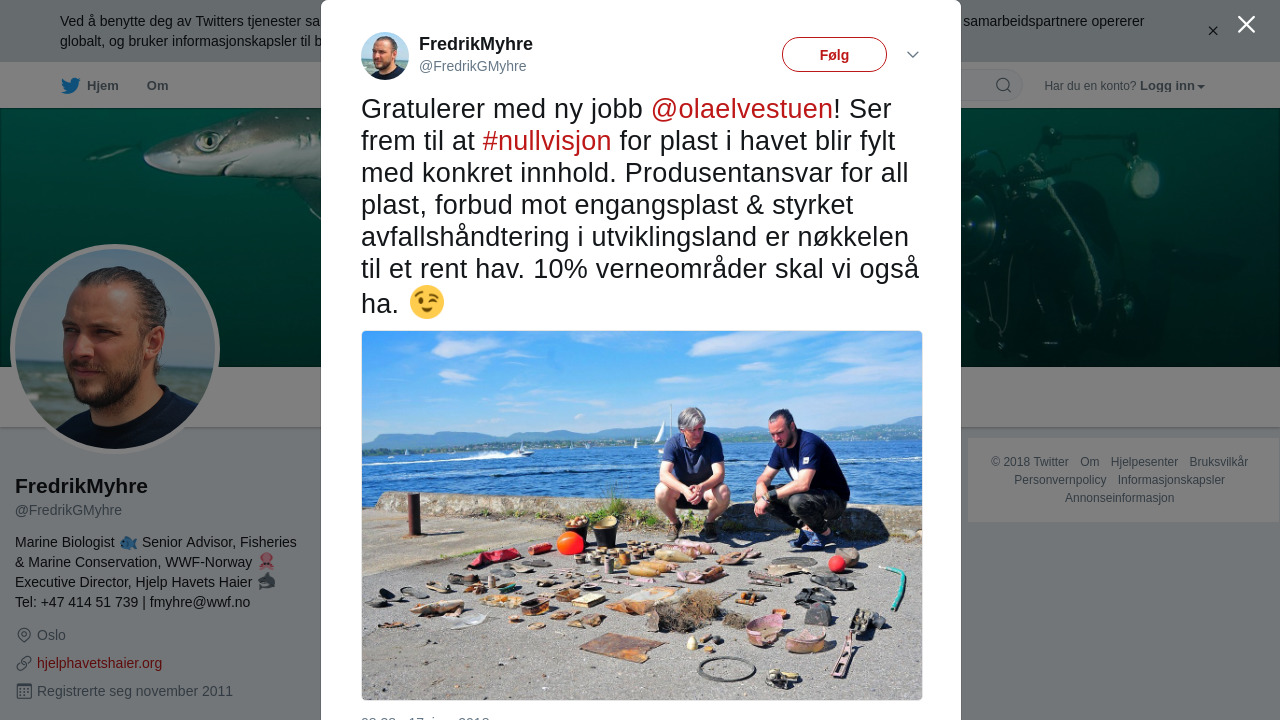
Task: Click the search magnifier icon
Action: click(1003, 85)
